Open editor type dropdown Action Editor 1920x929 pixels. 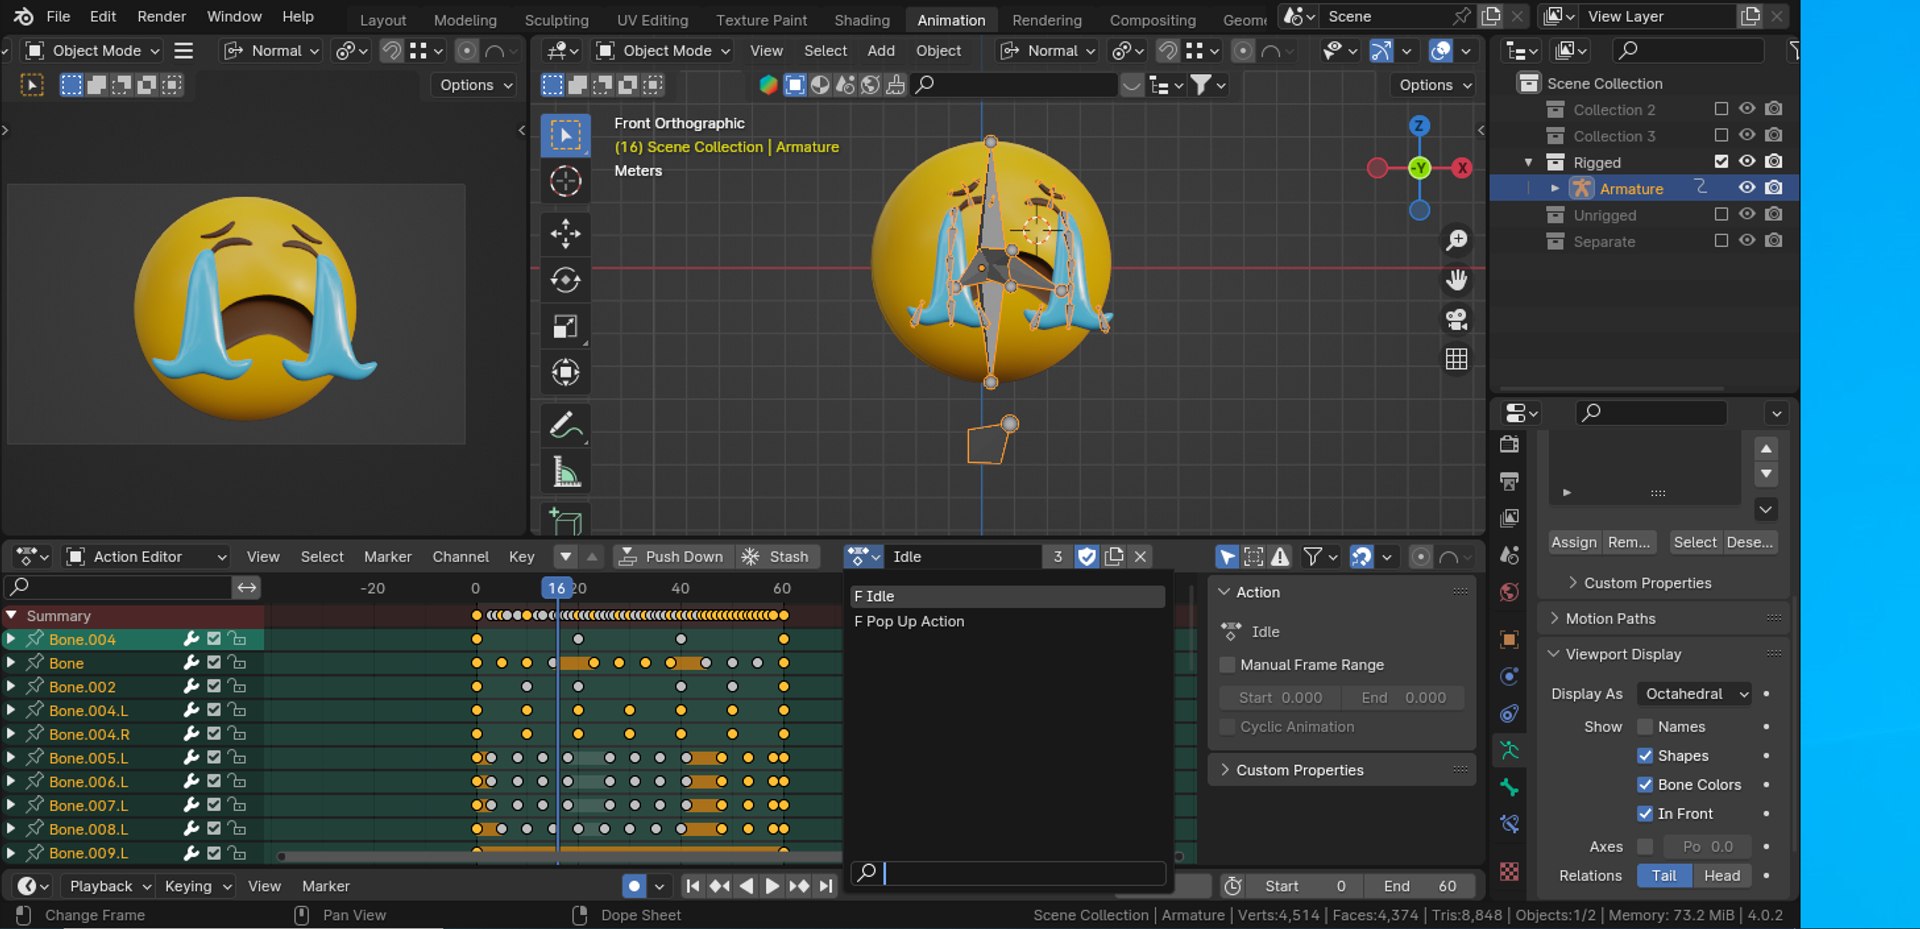[146, 557]
